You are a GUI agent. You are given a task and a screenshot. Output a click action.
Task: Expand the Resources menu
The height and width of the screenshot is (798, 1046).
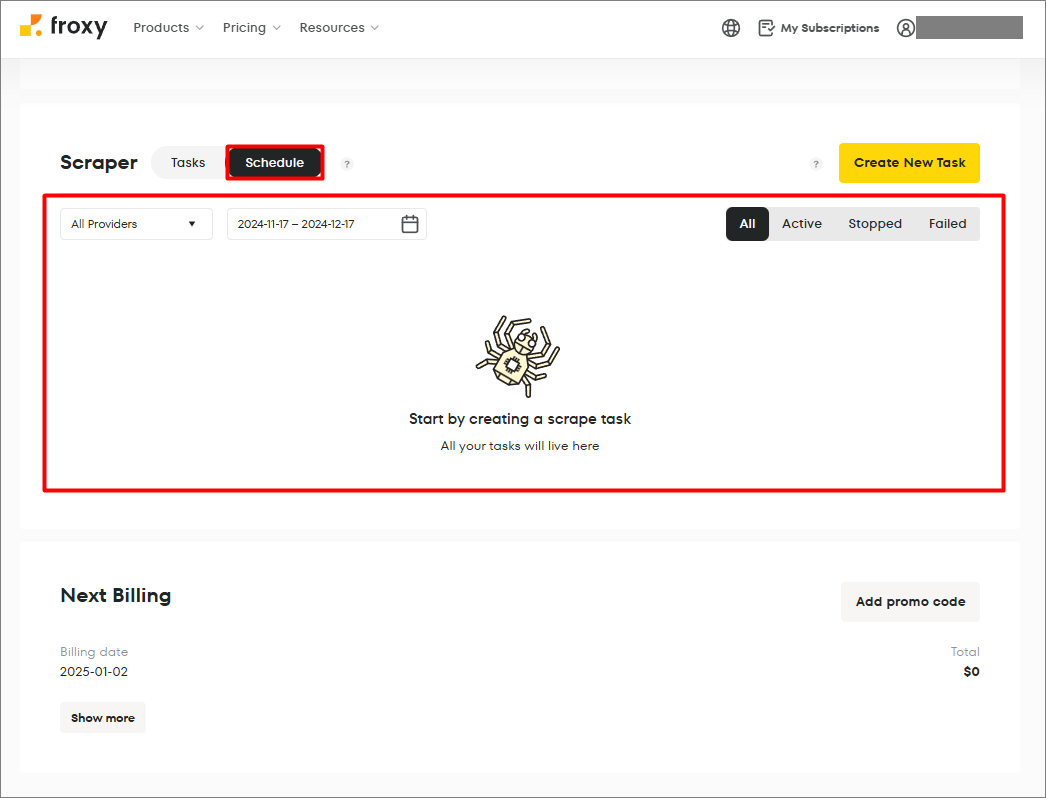coord(339,28)
